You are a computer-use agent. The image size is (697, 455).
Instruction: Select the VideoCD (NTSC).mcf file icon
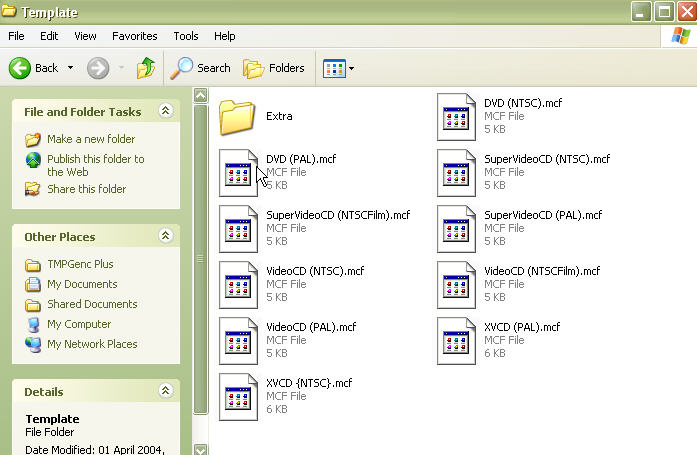click(239, 285)
